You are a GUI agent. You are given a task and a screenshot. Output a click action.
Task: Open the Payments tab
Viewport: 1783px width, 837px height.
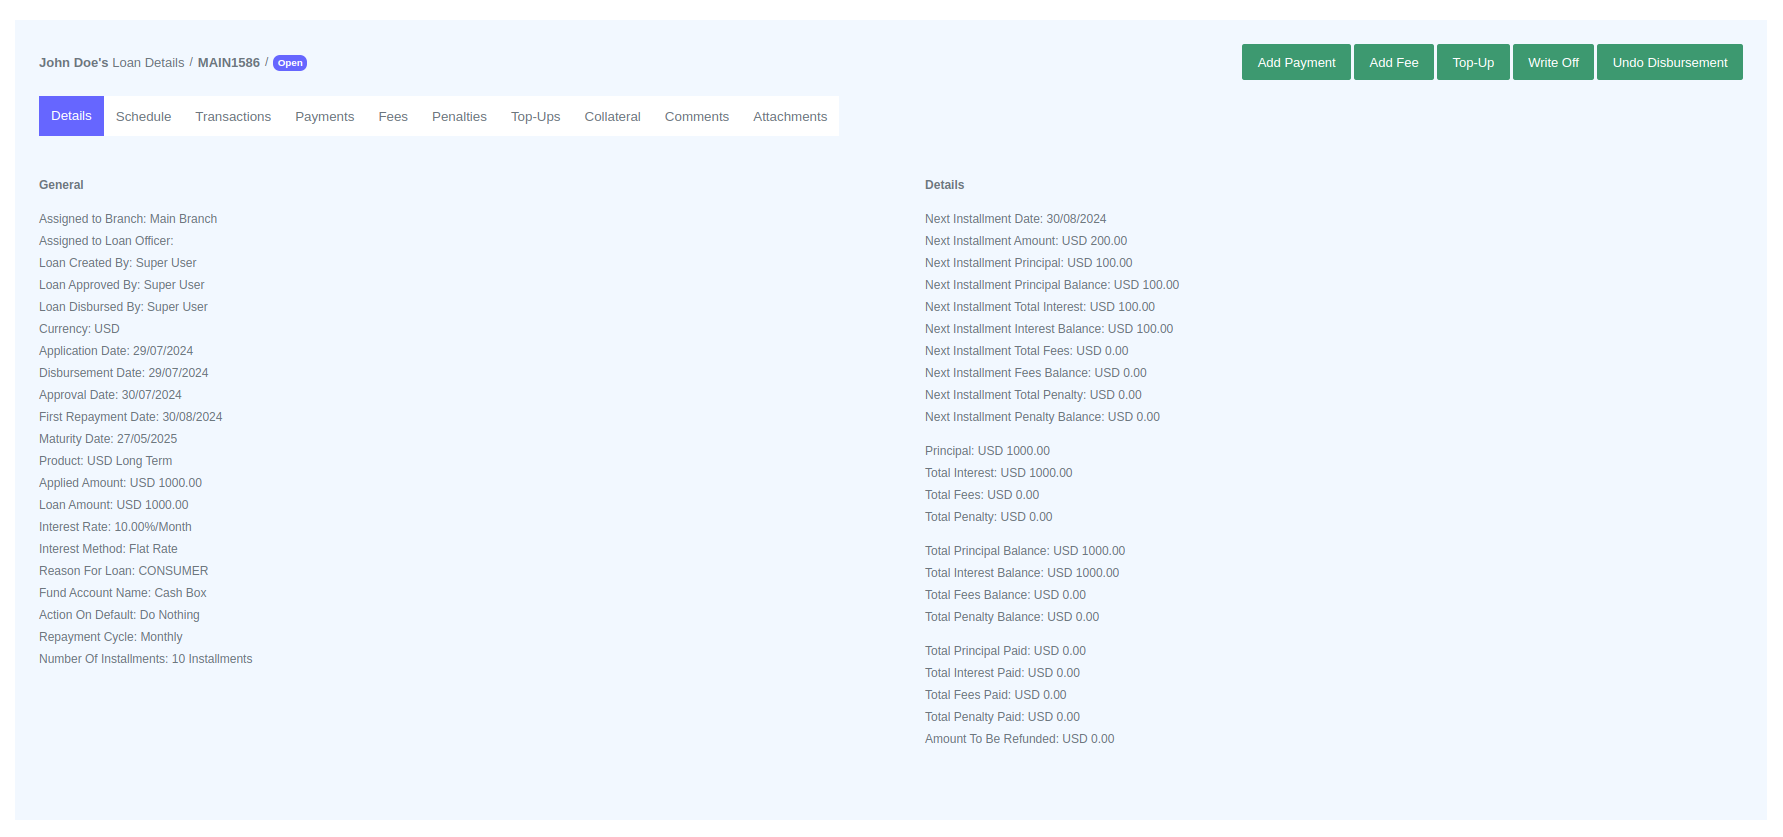324,117
